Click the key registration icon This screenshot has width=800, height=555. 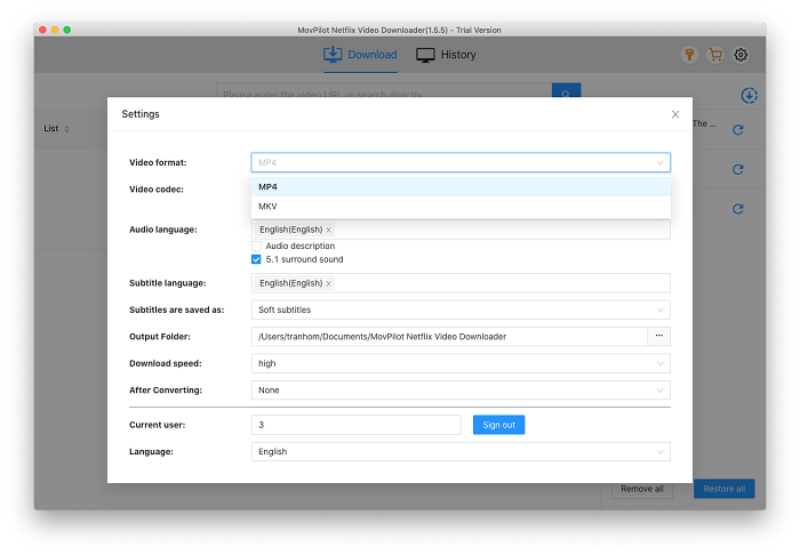(690, 55)
